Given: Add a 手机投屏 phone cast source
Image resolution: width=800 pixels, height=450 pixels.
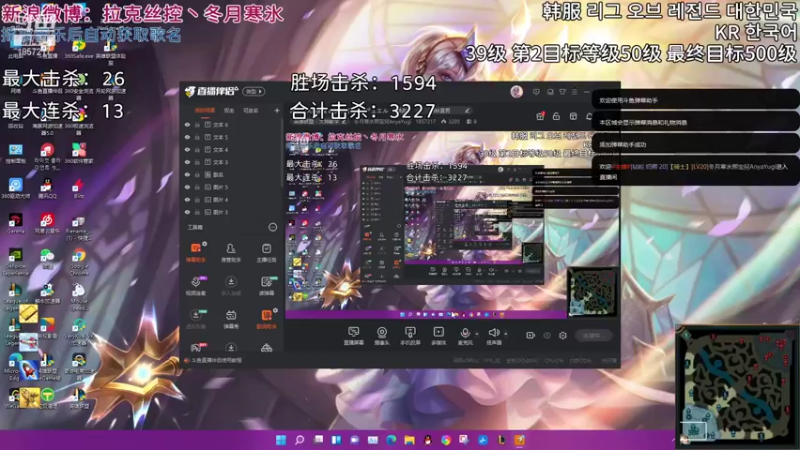Looking at the screenshot, I should point(410,336).
